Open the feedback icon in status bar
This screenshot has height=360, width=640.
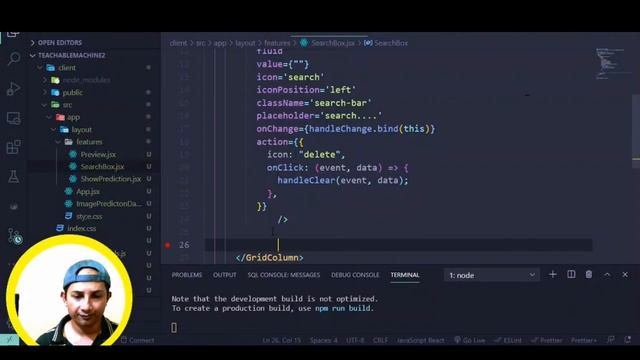tap(611, 340)
